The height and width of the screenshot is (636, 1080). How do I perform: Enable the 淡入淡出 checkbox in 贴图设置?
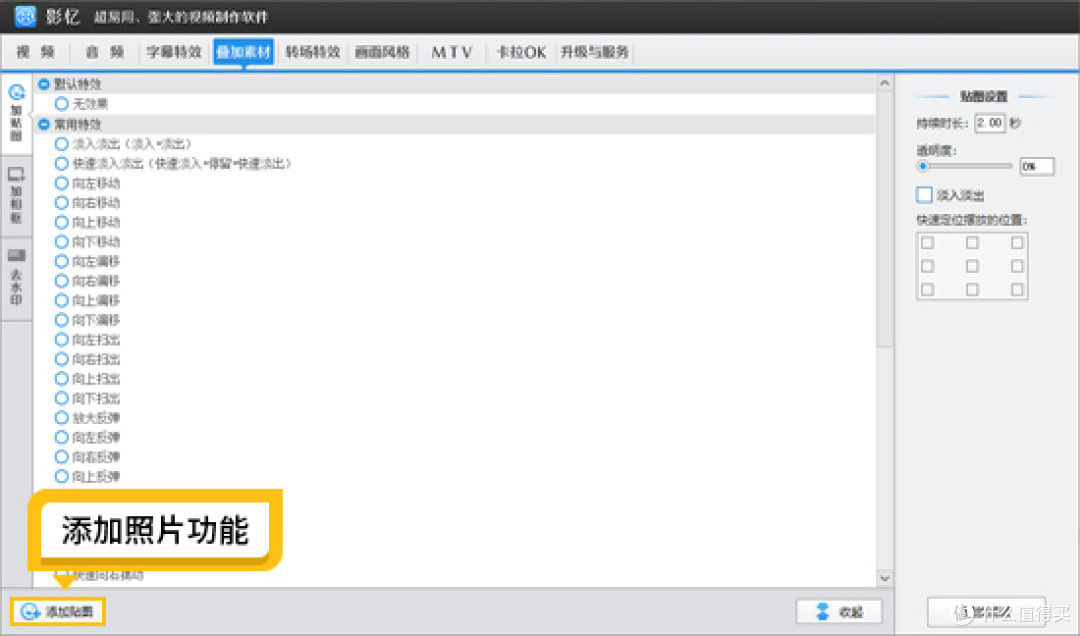pos(924,195)
